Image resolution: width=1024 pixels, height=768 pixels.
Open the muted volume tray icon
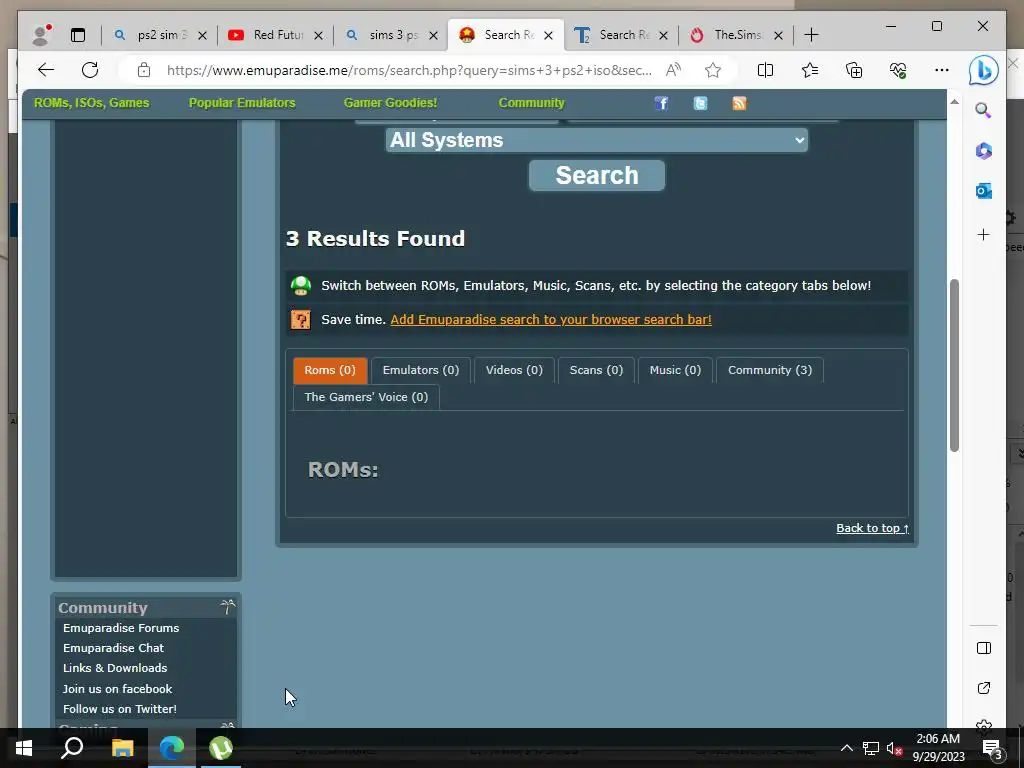(894, 748)
